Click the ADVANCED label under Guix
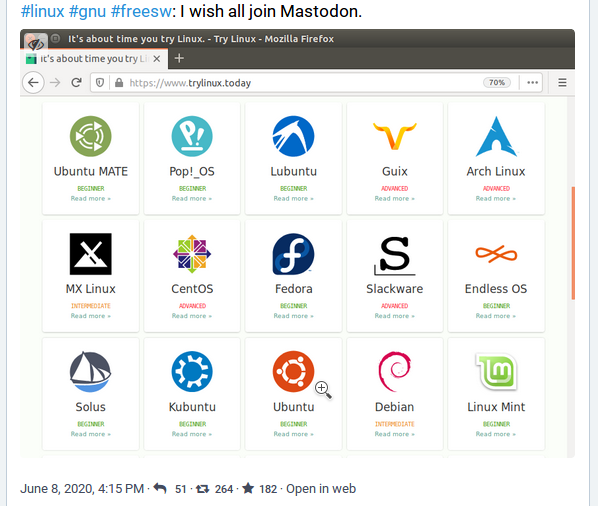The width and height of the screenshot is (598, 506). click(395, 188)
